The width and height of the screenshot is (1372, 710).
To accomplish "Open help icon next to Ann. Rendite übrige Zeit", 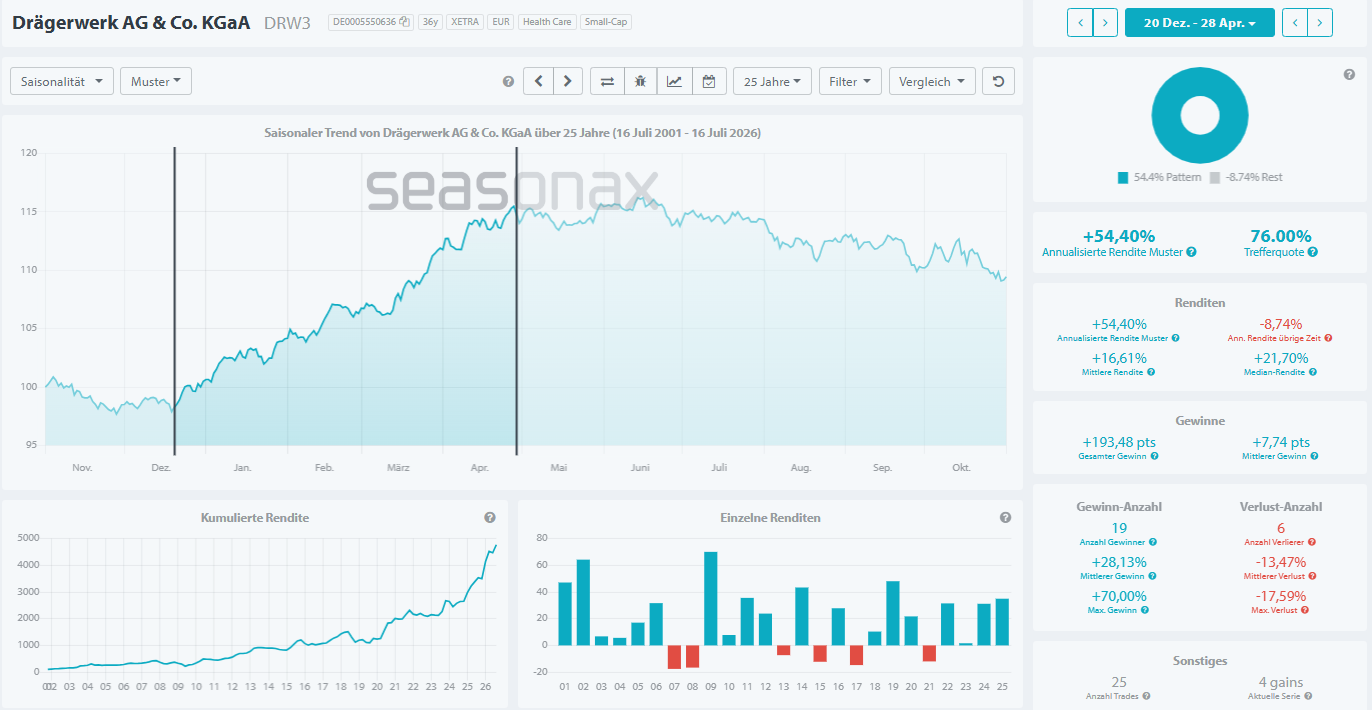I will [1328, 338].
